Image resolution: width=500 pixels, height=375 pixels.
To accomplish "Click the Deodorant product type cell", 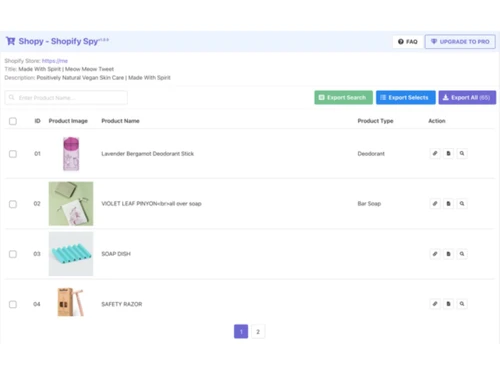I will tap(371, 154).
